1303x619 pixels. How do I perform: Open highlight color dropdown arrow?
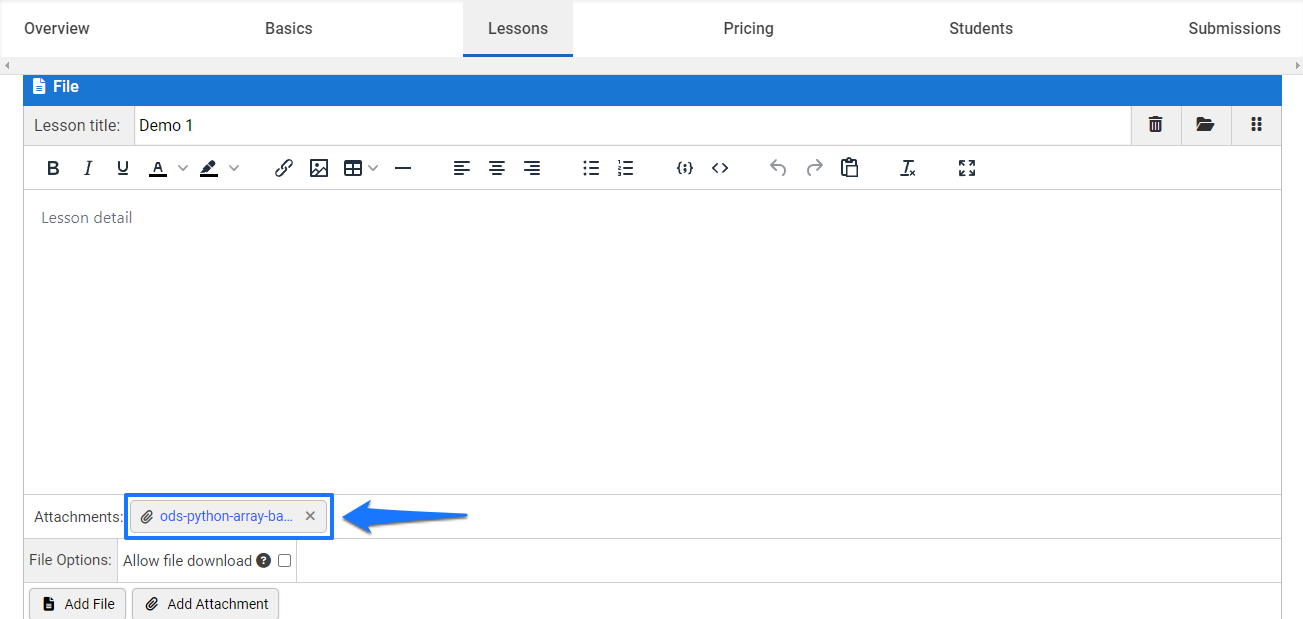[x=234, y=168]
